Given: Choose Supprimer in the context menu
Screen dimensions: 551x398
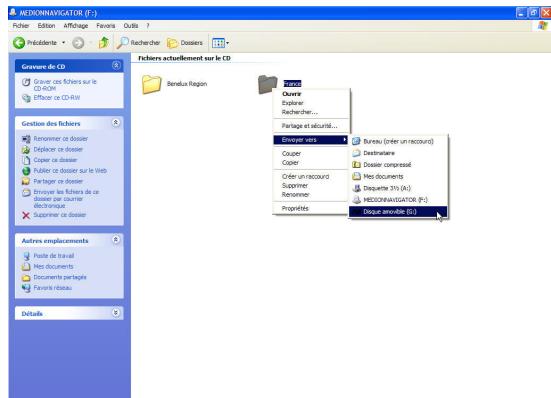Looking at the screenshot, I should coord(311,185).
